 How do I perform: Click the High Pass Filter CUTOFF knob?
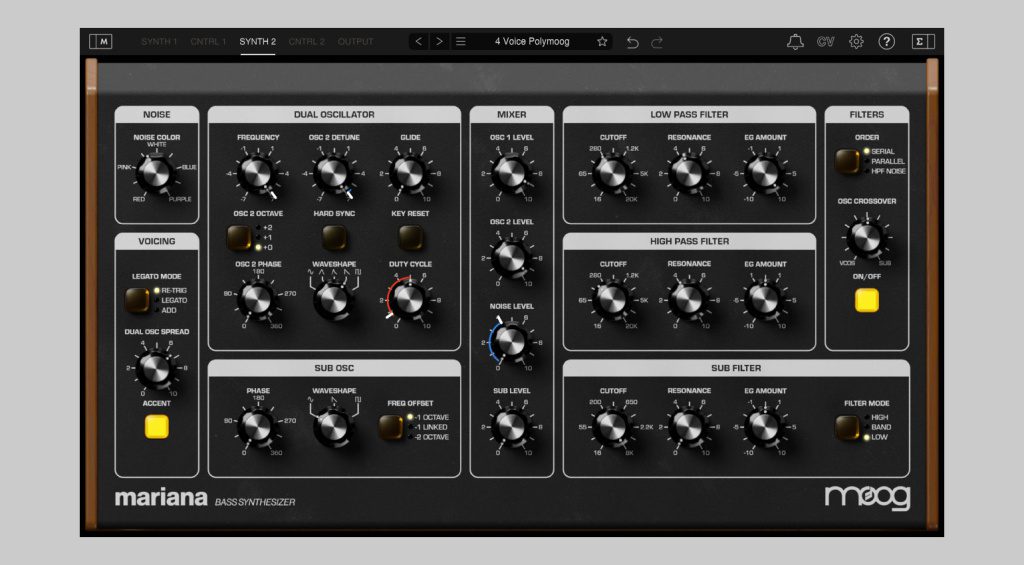tap(612, 299)
